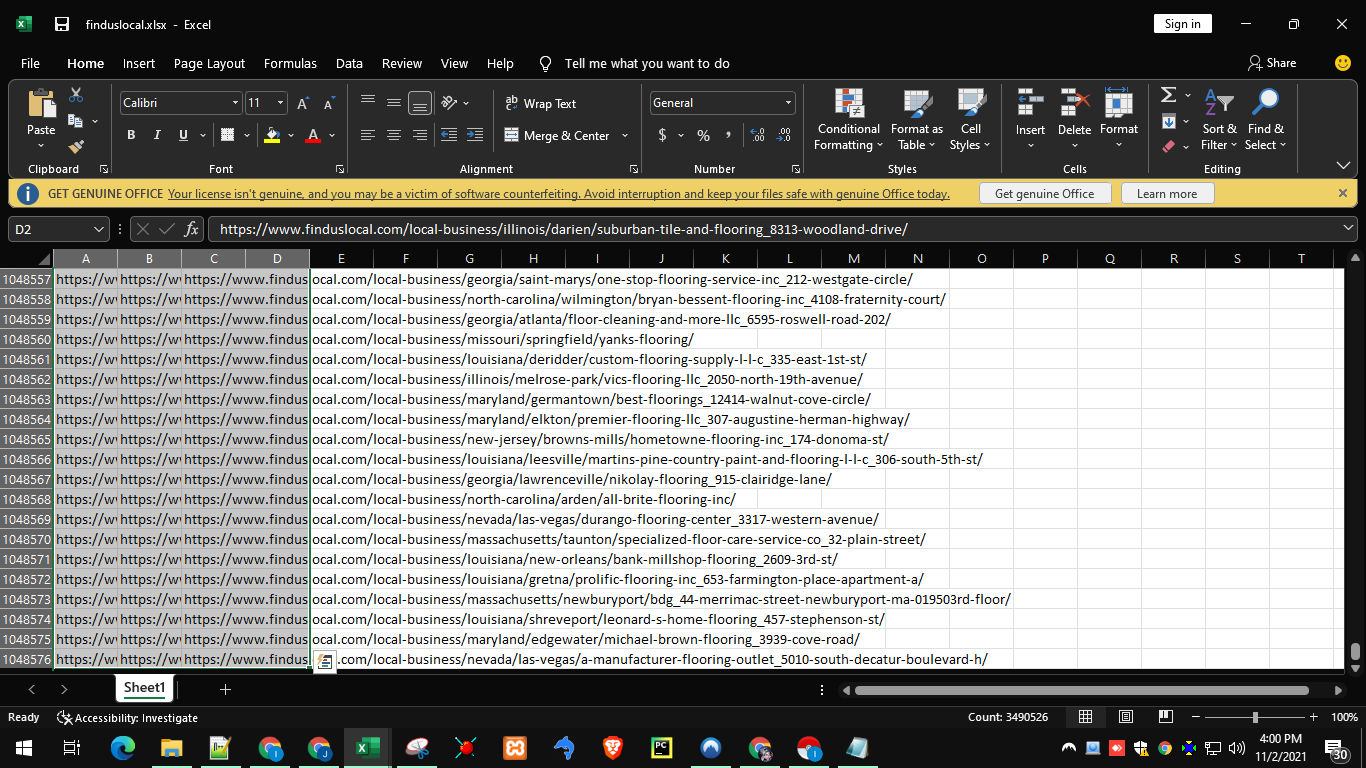
Task: Click the Excel icon in Windows taskbar
Action: pos(367,747)
